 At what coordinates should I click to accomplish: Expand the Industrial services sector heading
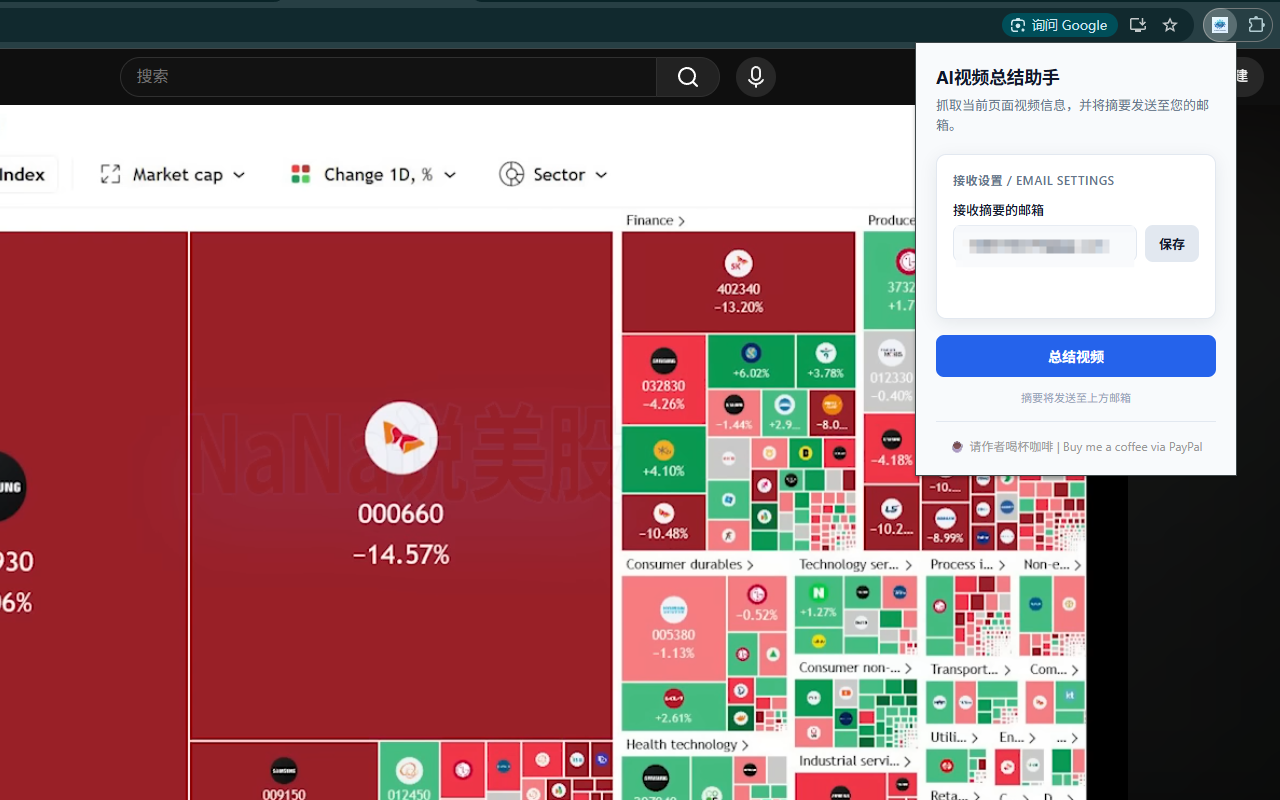click(856, 761)
